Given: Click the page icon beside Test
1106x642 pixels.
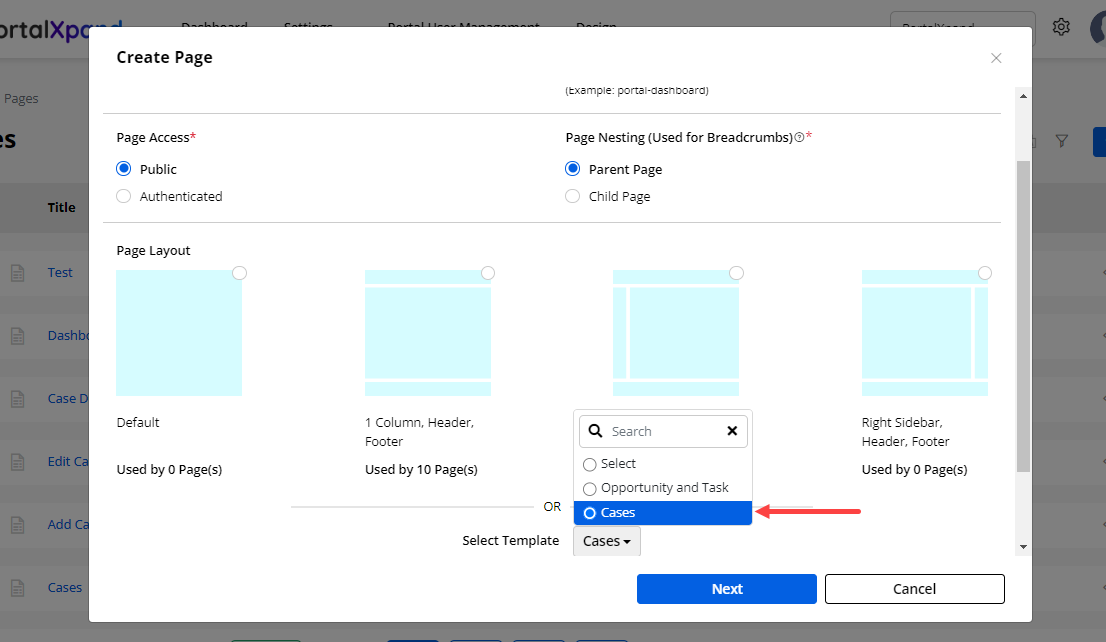Looking at the screenshot, I should (x=17, y=273).
